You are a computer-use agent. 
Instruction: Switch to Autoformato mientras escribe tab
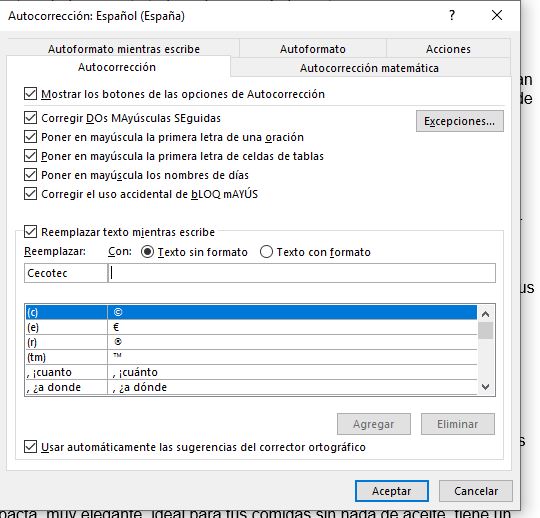124,49
